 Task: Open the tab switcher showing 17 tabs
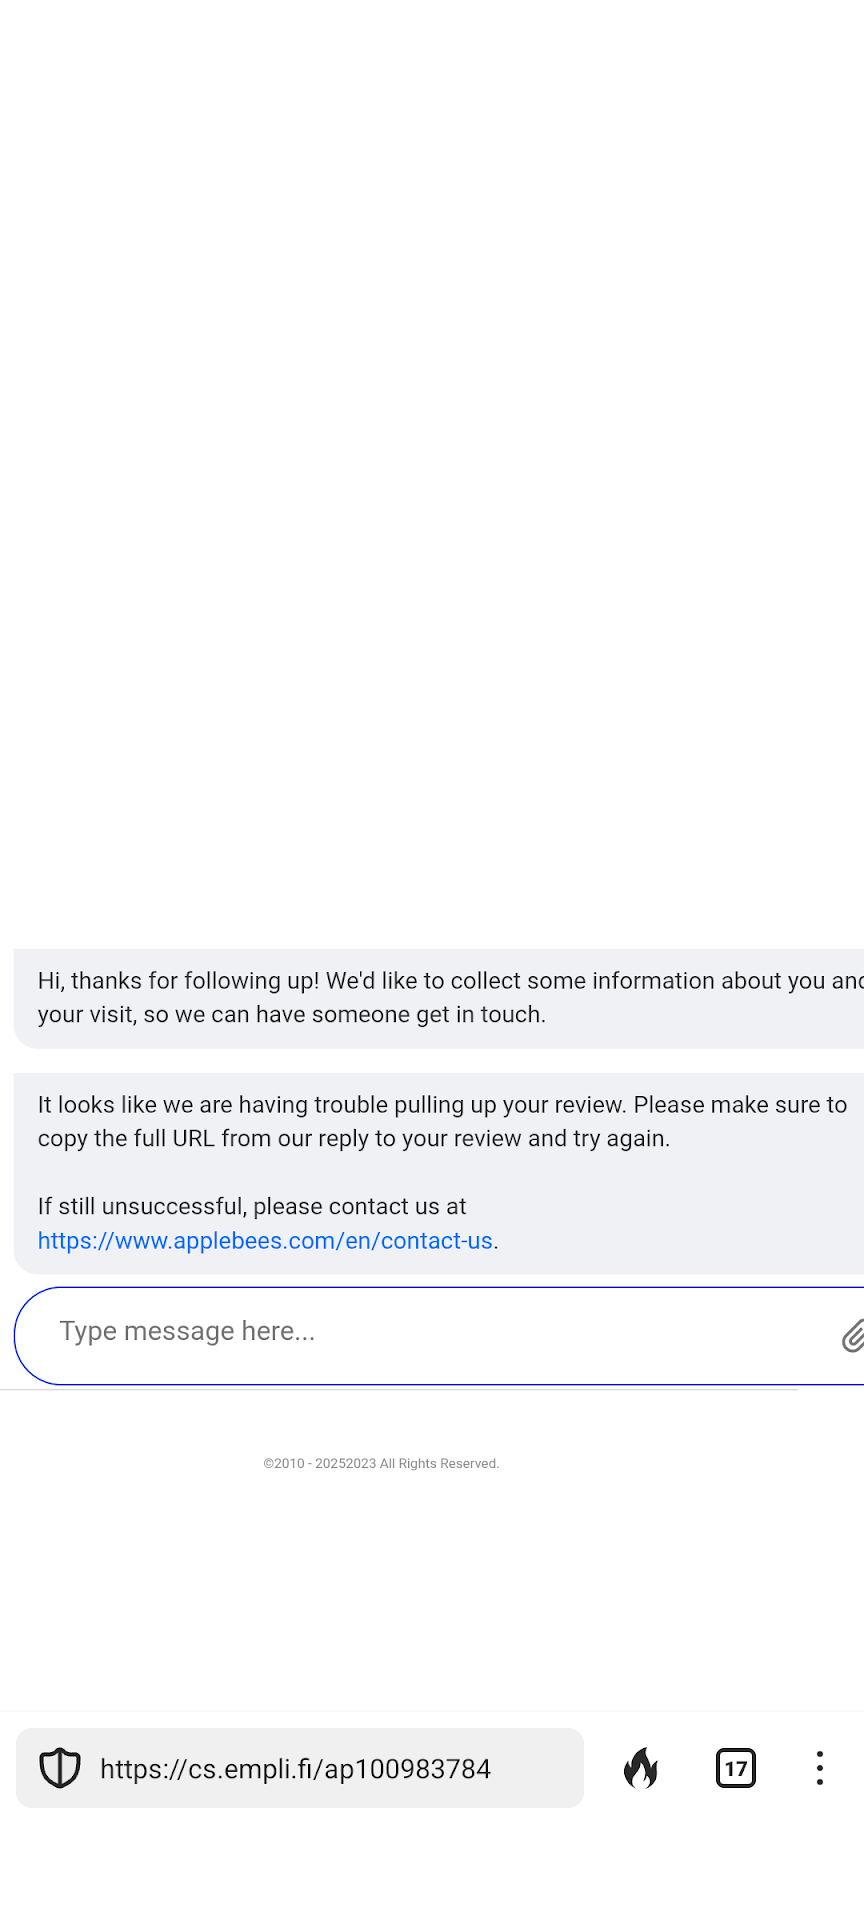736,1768
